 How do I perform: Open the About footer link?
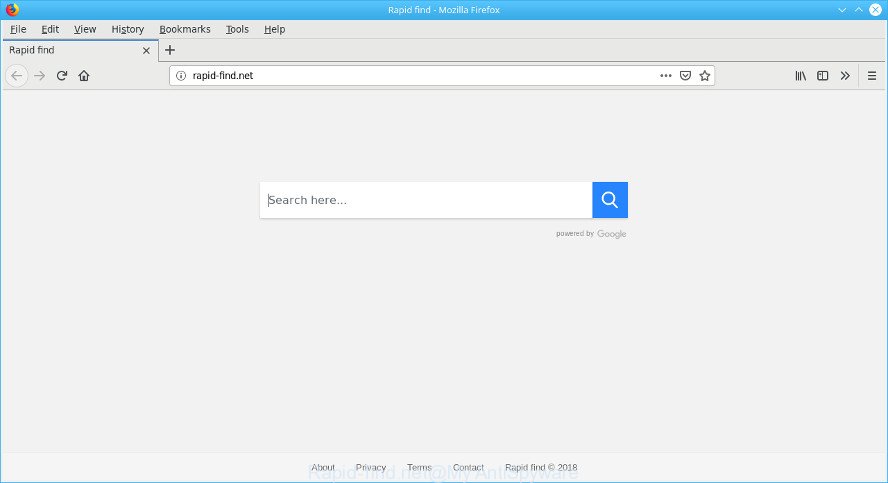323,467
